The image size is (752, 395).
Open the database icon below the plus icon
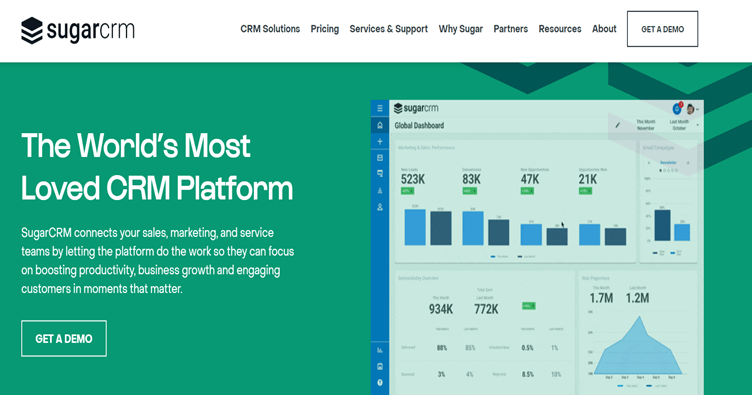pos(380,158)
